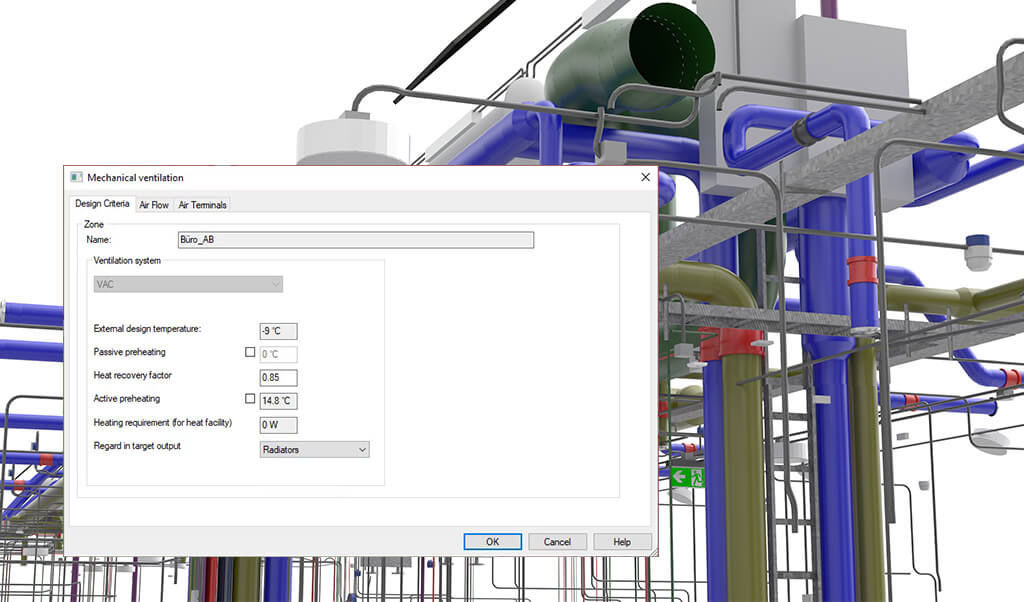Edit the heating requirement 0 W field
The image size is (1024, 602).
pos(277,425)
